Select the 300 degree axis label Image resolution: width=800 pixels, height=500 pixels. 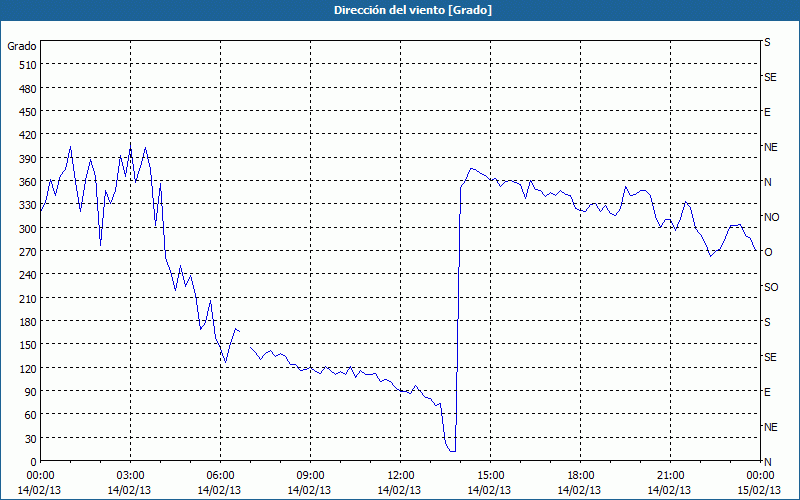click(x=28, y=229)
